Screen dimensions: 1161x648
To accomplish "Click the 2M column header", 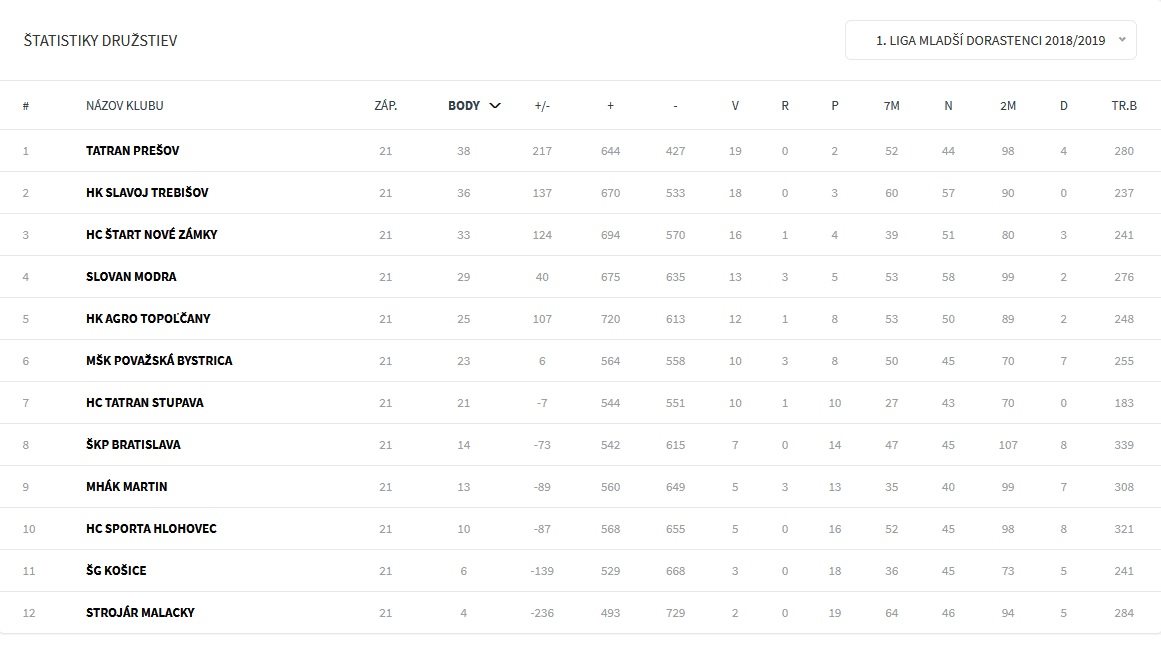I will click(1008, 106).
